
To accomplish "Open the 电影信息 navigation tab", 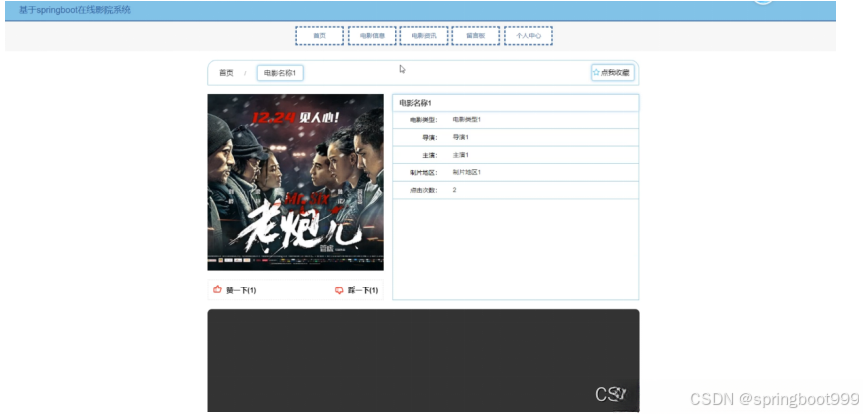I will (x=372, y=36).
